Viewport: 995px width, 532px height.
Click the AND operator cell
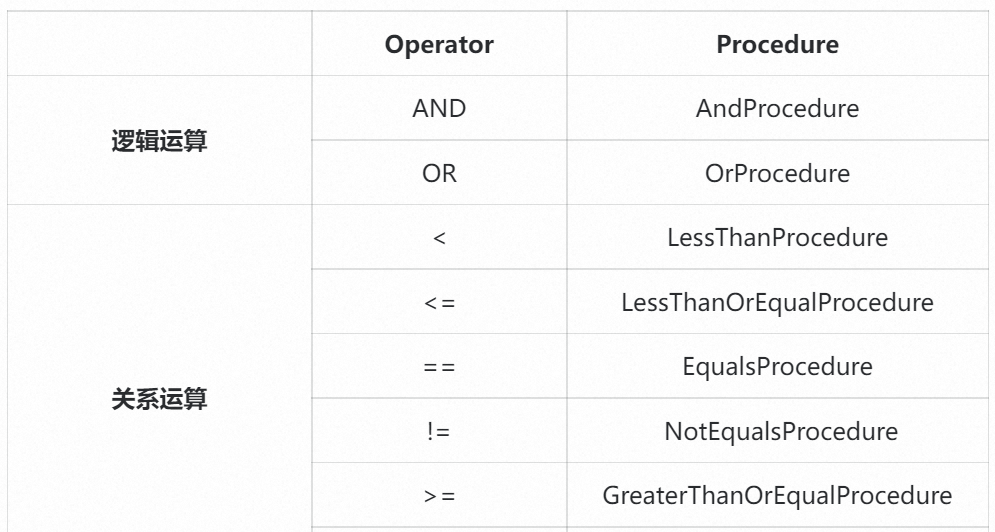click(439, 108)
